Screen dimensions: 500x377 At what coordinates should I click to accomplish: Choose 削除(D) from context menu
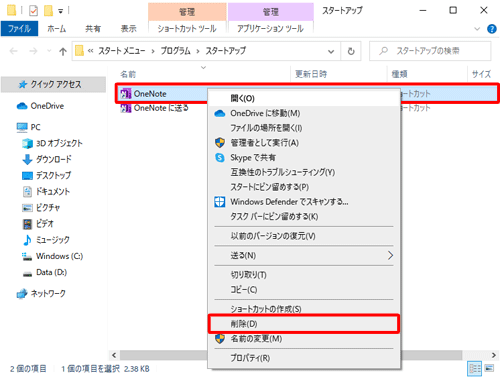tap(304, 324)
